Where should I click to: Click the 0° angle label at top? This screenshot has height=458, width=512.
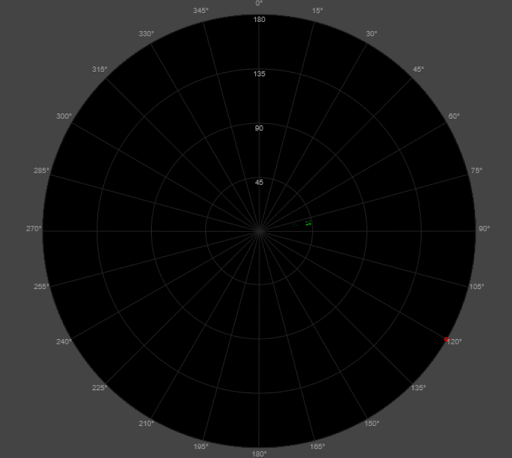259,3
